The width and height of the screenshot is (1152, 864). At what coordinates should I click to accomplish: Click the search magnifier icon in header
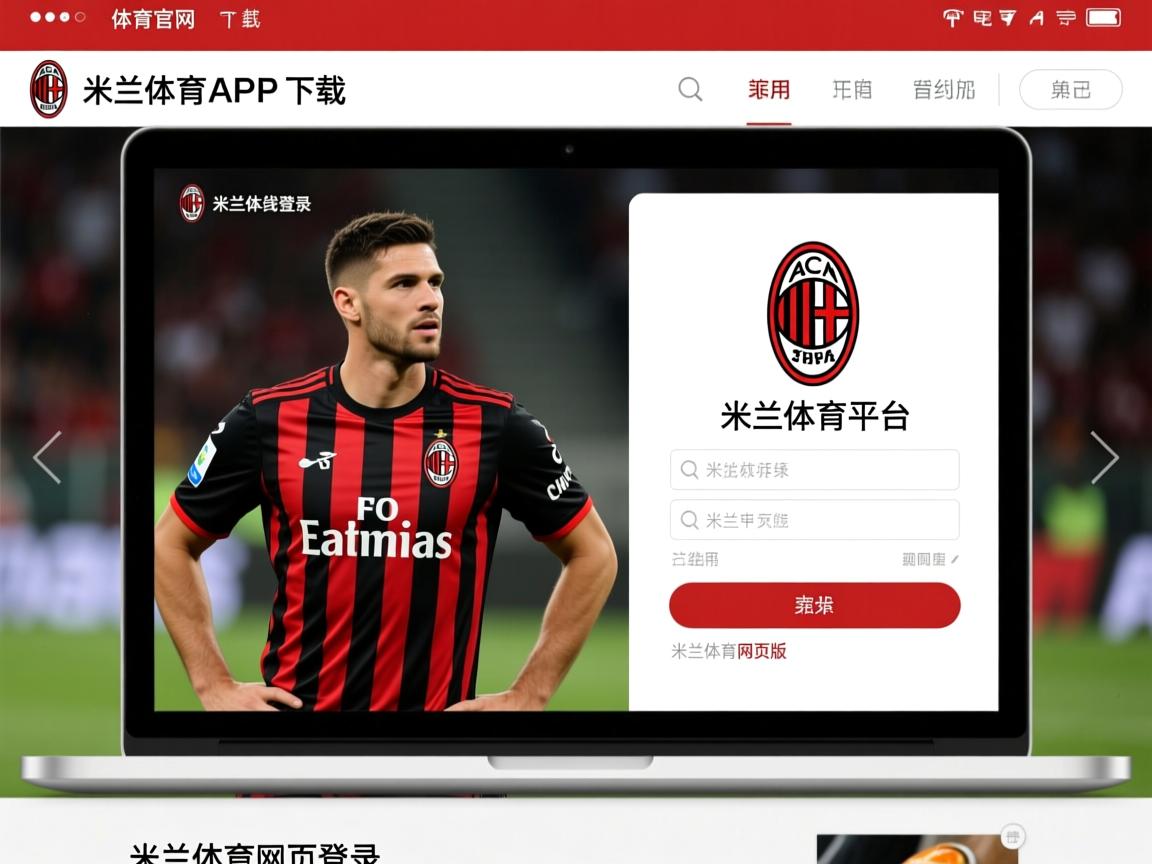(x=690, y=90)
